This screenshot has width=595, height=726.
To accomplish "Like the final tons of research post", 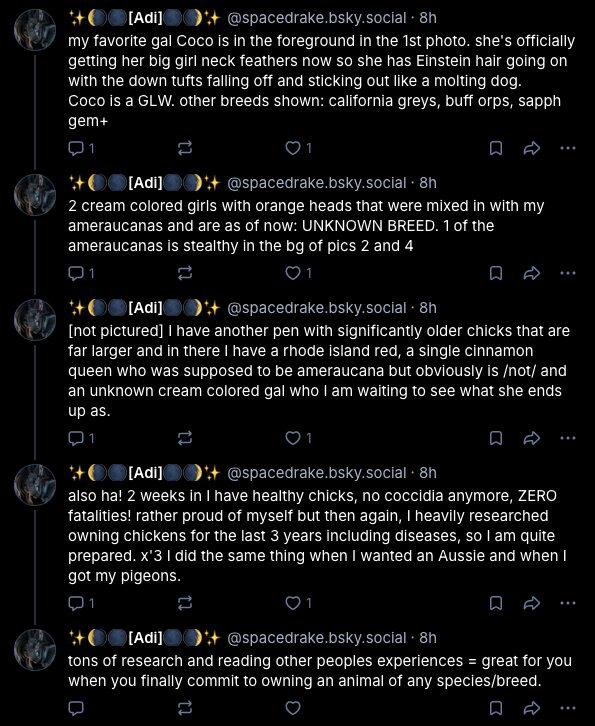I will 293,708.
